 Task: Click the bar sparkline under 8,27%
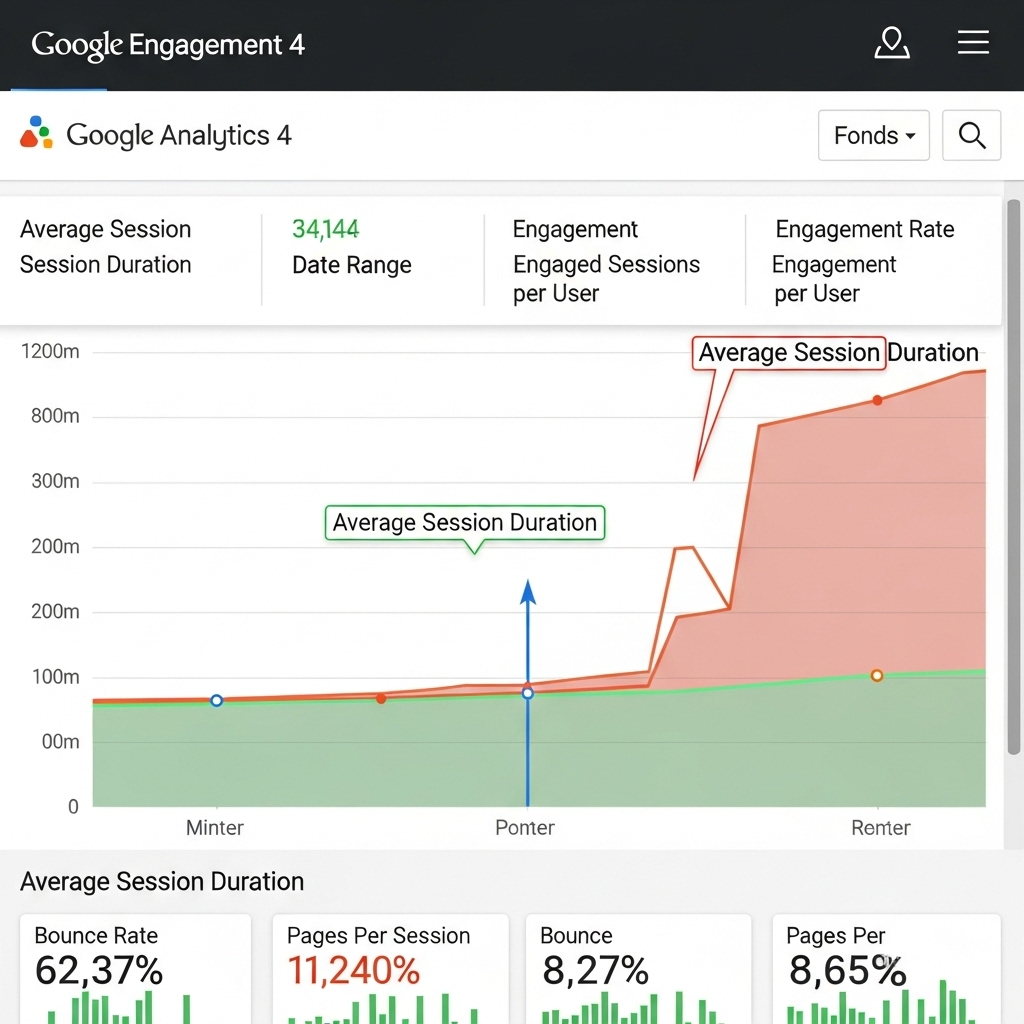(632, 1008)
